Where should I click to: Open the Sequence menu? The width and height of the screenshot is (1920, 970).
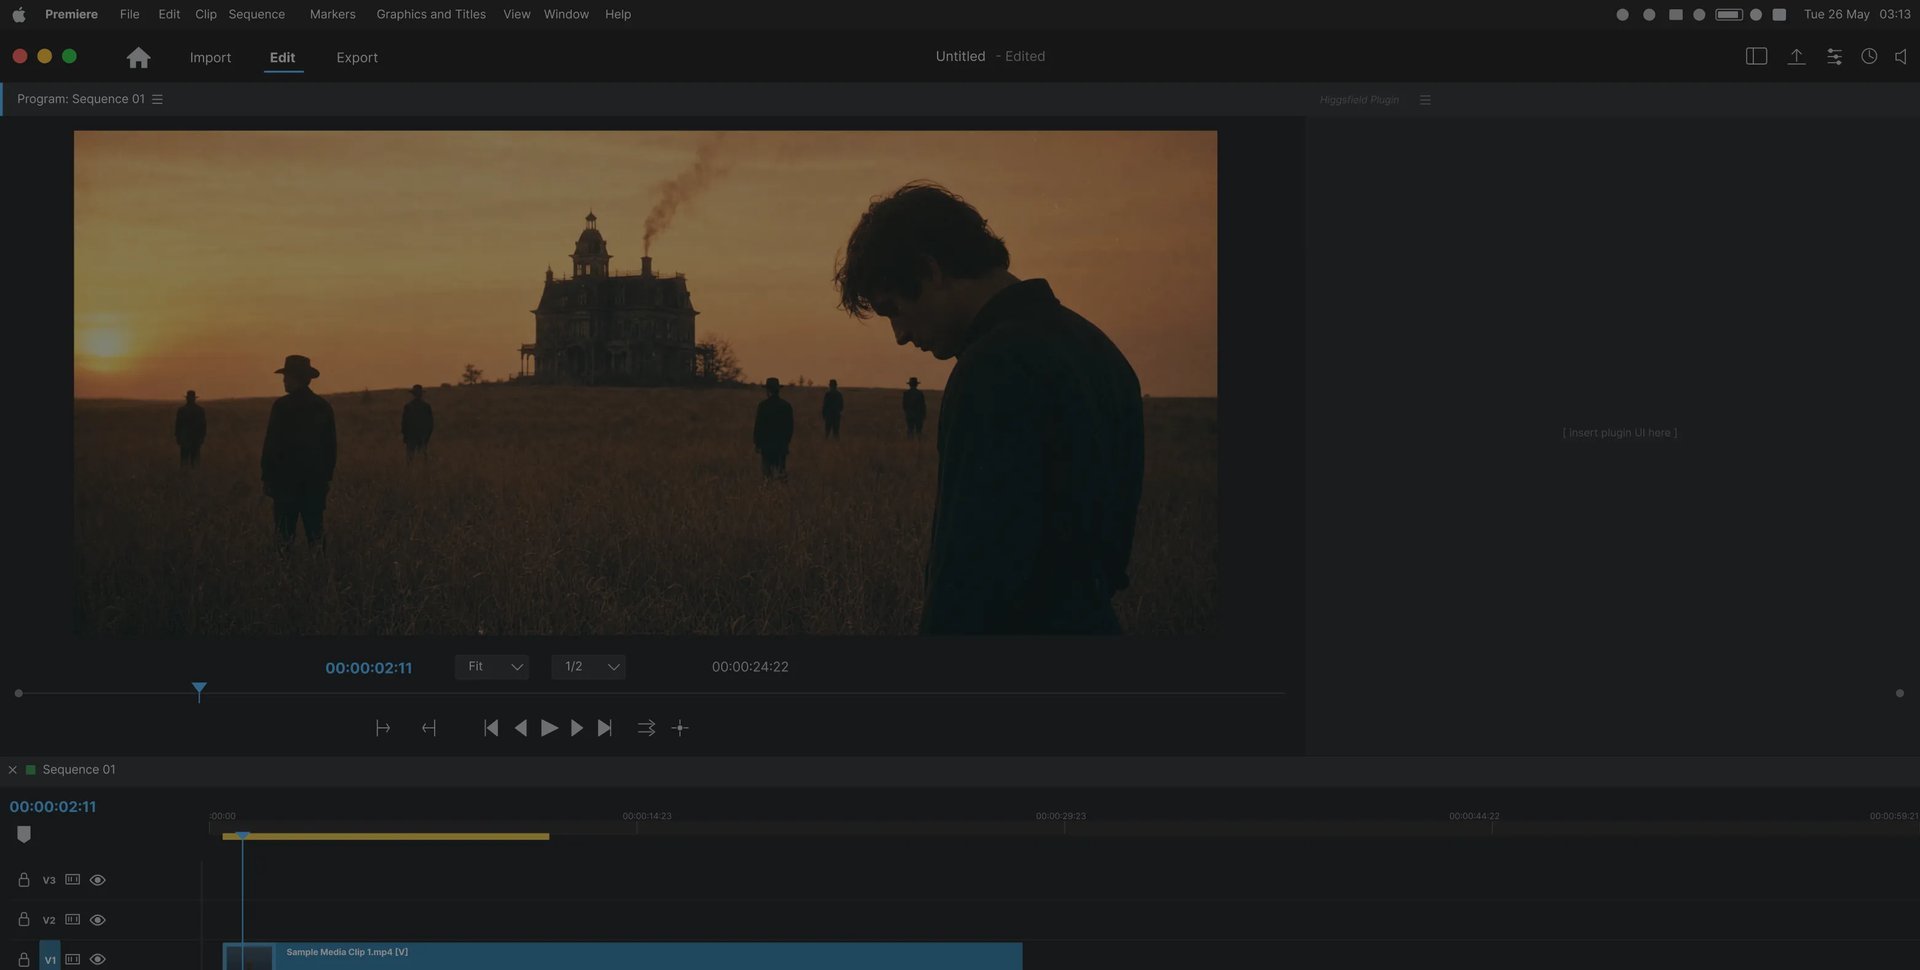coord(256,14)
